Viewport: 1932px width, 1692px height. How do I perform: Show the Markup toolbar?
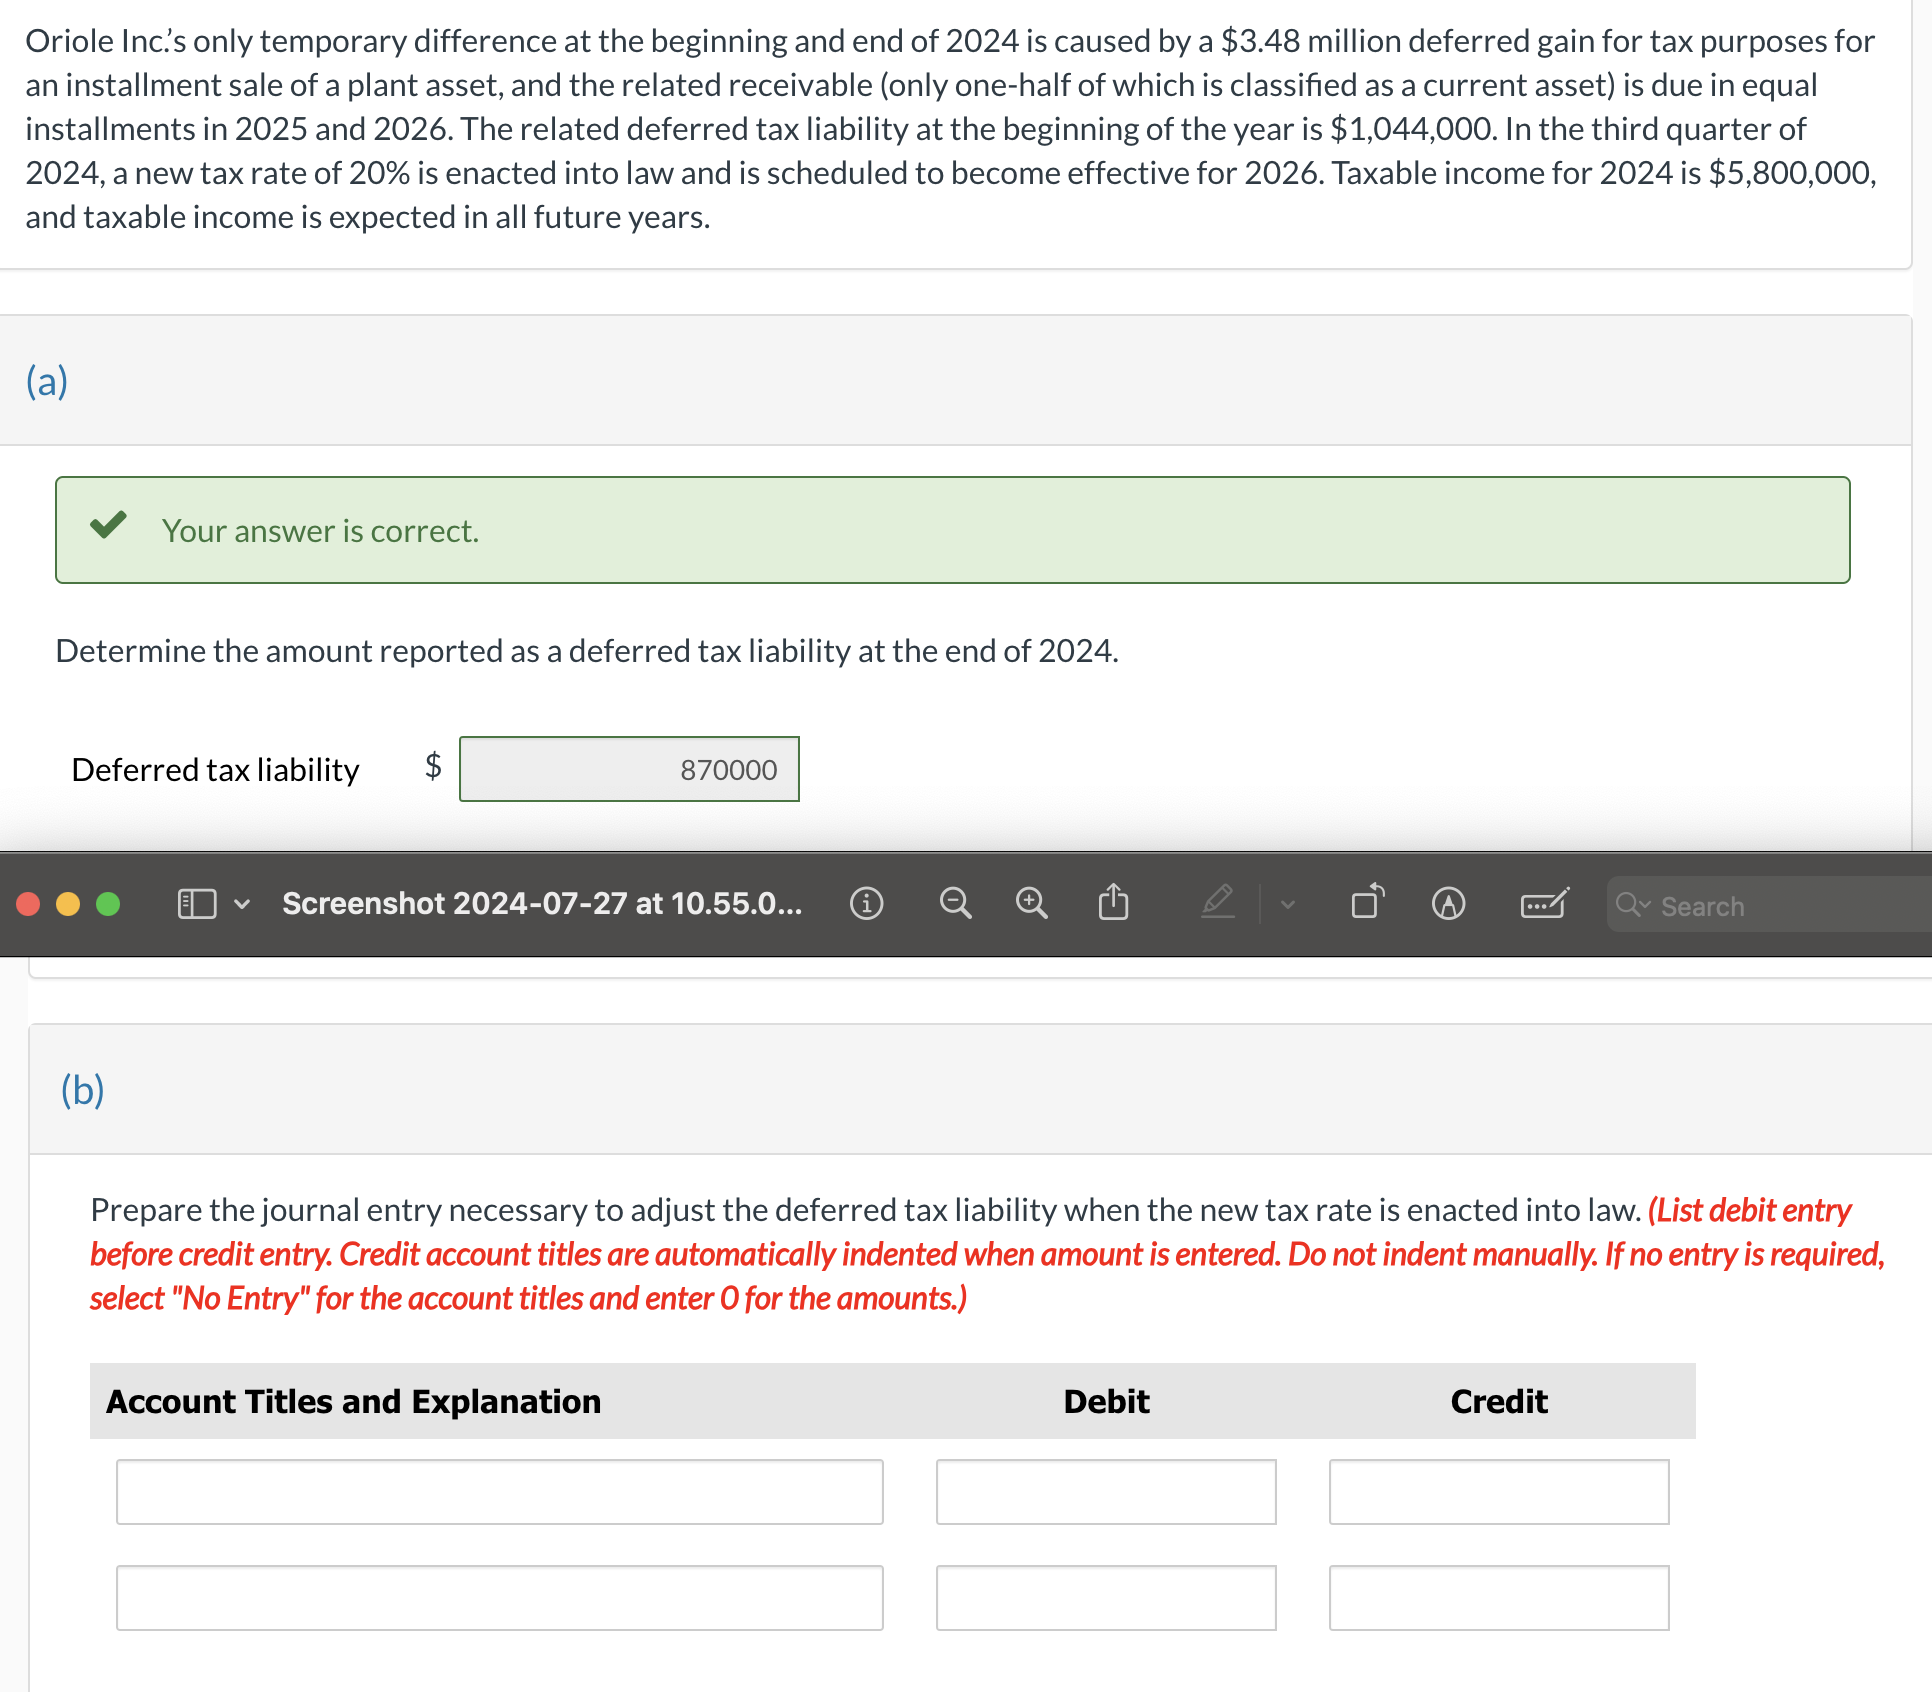(1542, 903)
